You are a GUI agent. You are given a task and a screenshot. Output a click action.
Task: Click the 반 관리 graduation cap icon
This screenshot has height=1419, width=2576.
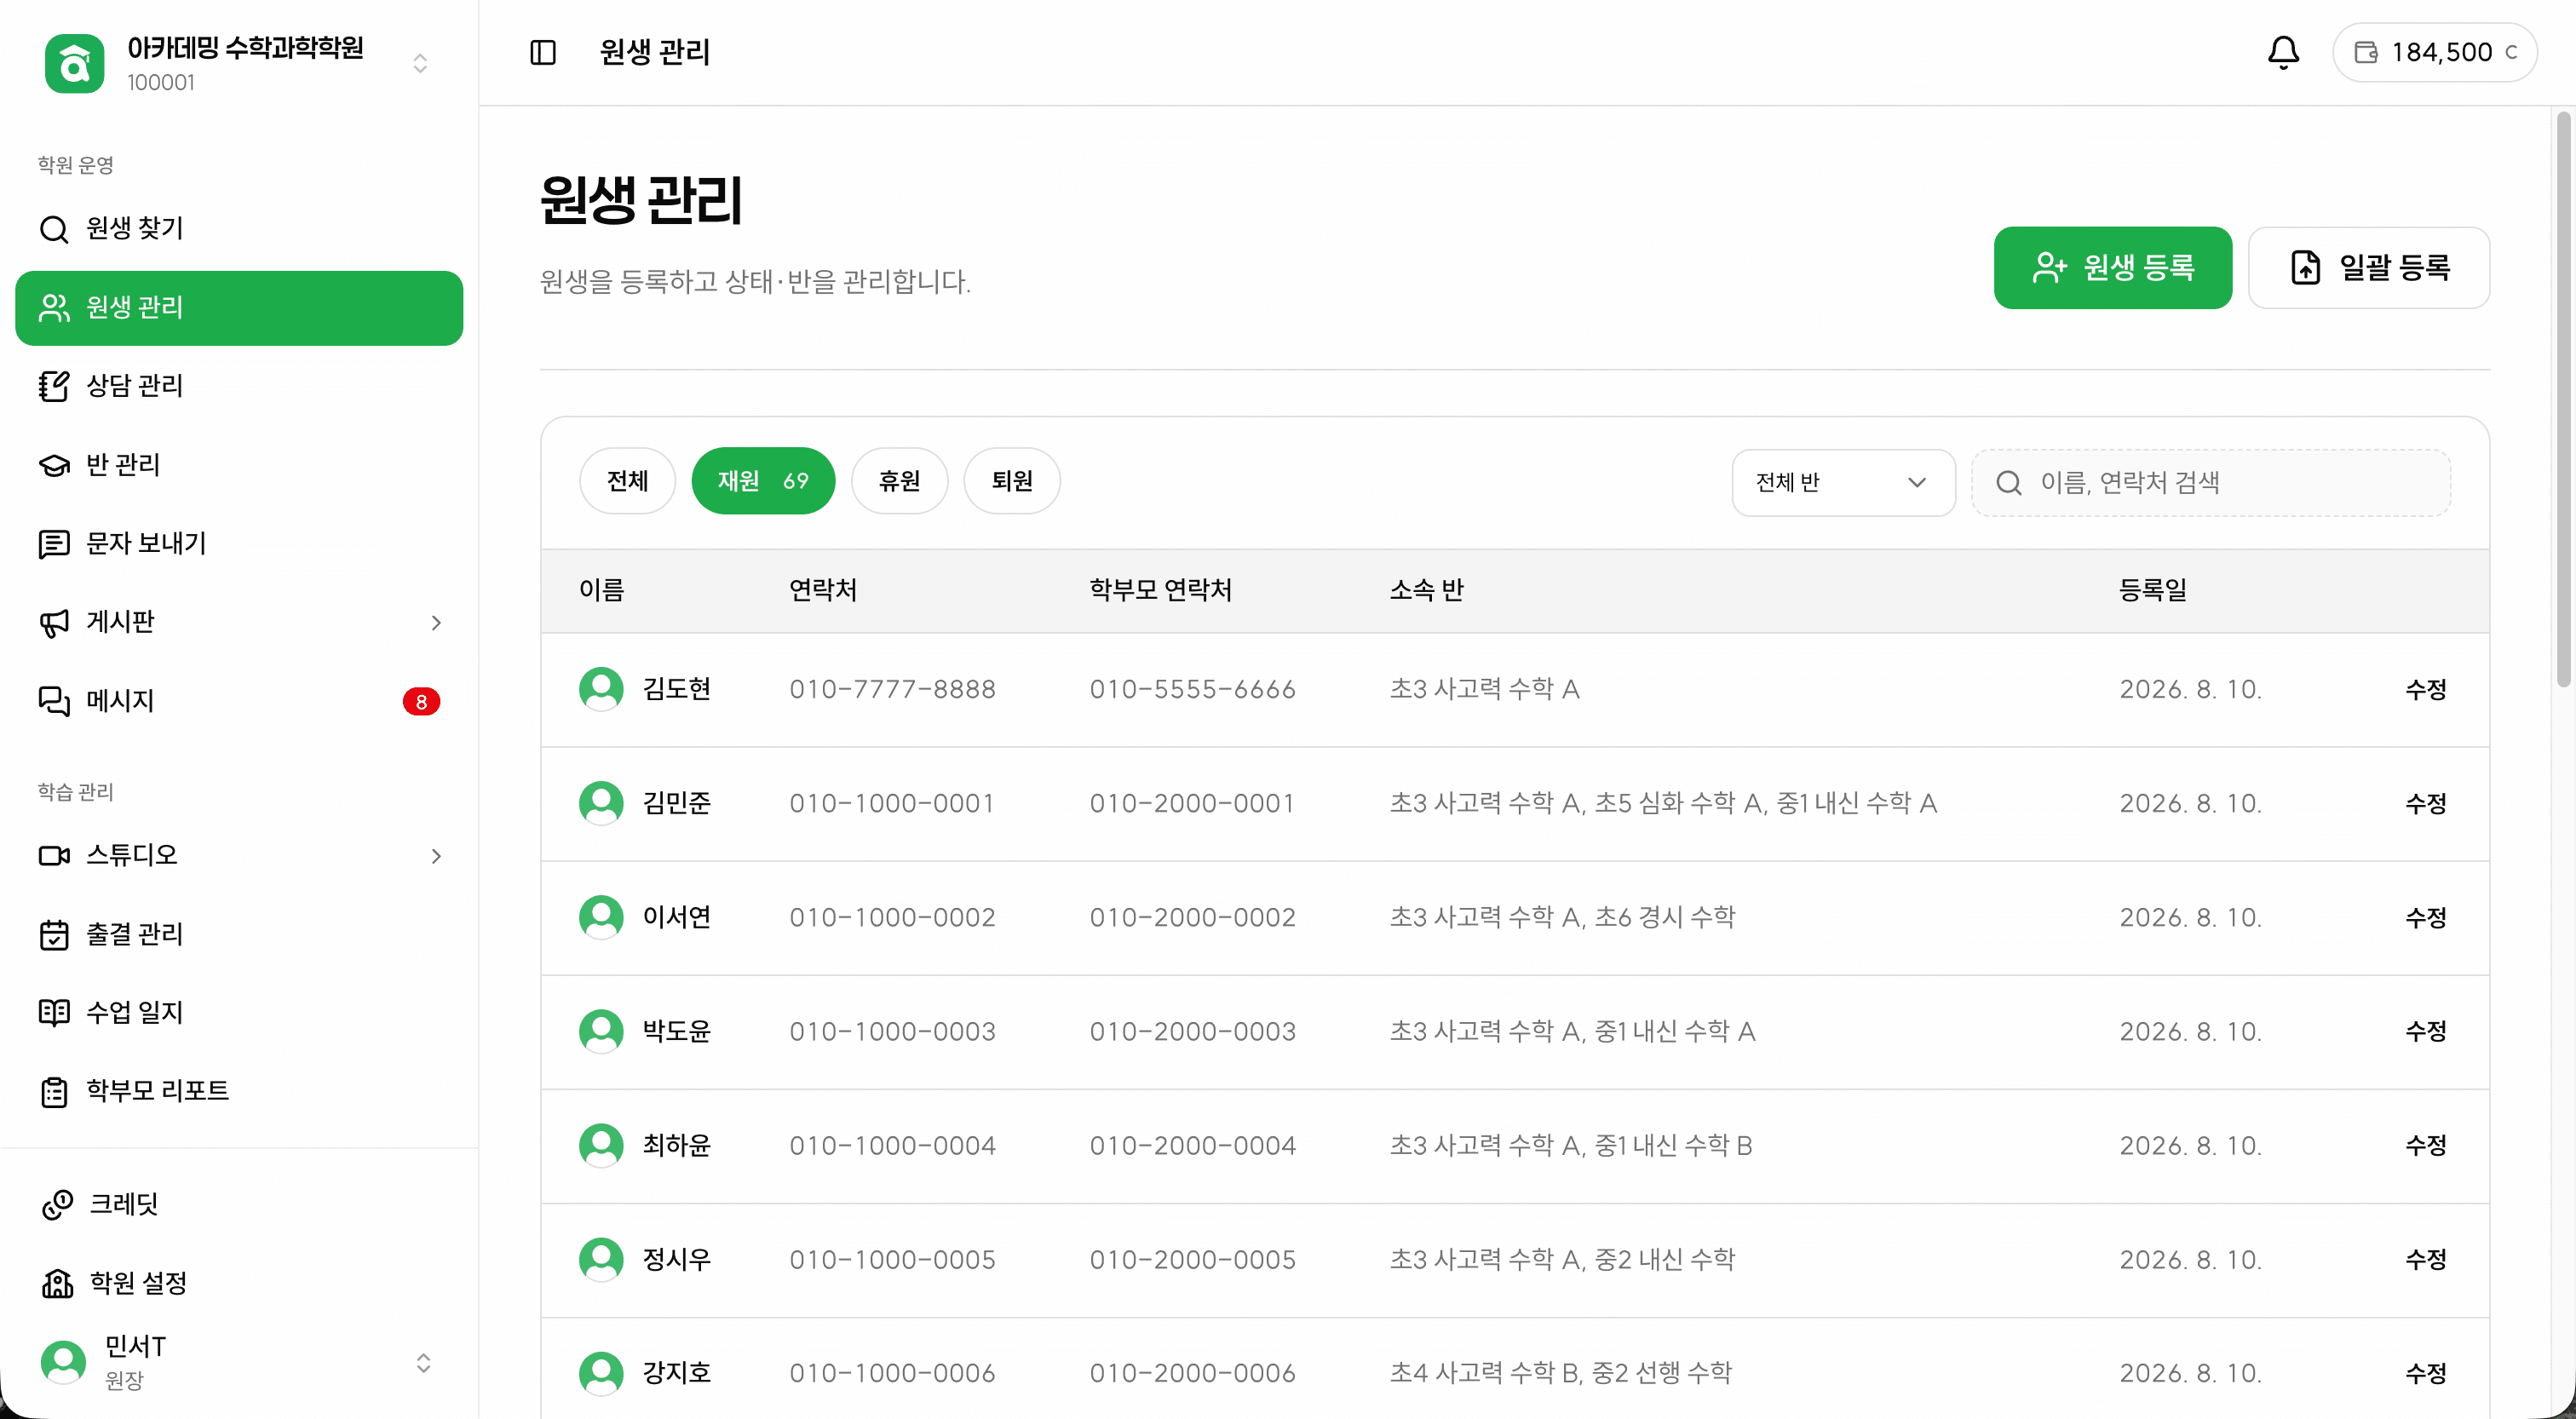(x=54, y=465)
